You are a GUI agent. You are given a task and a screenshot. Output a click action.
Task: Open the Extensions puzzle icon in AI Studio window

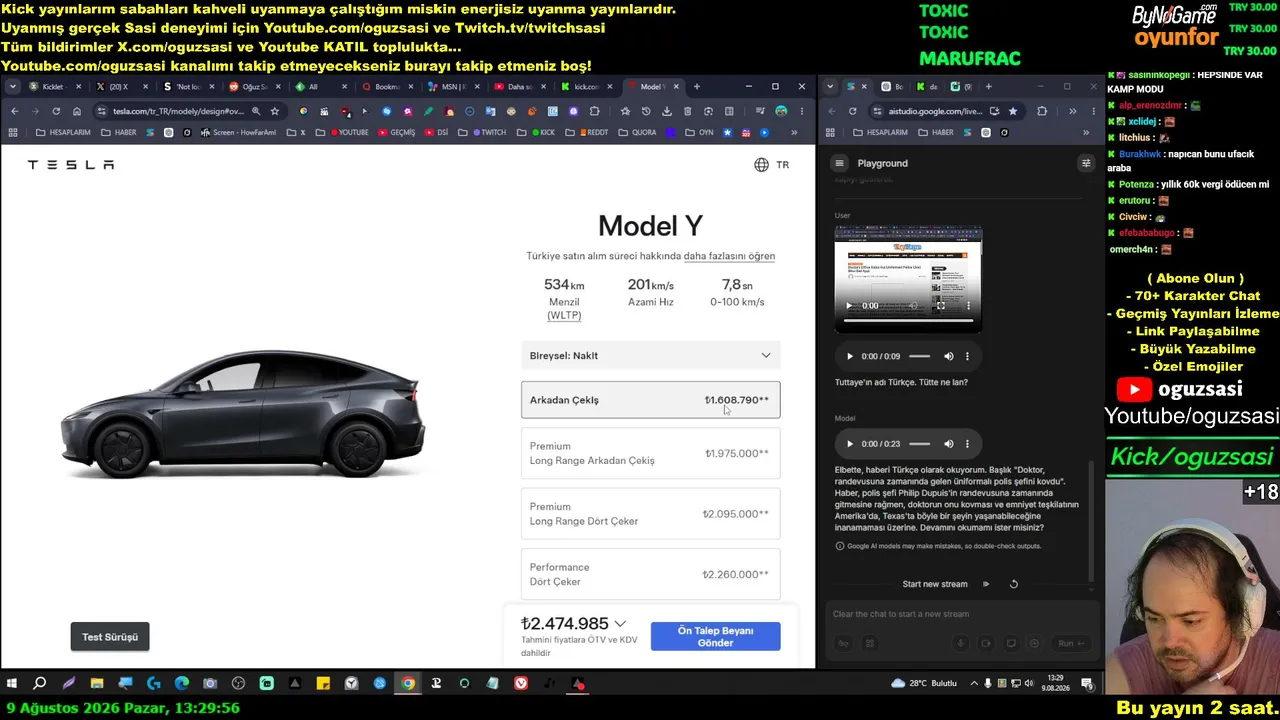tap(1042, 111)
